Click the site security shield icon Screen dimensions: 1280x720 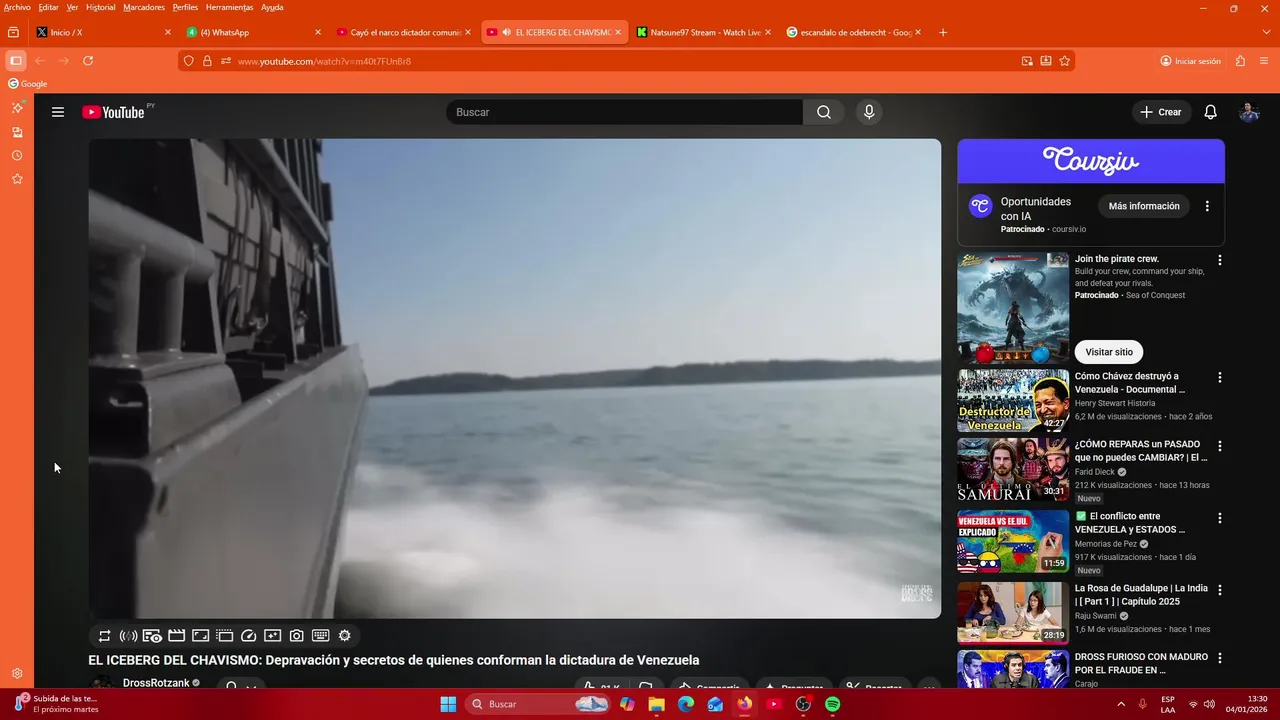click(x=188, y=61)
